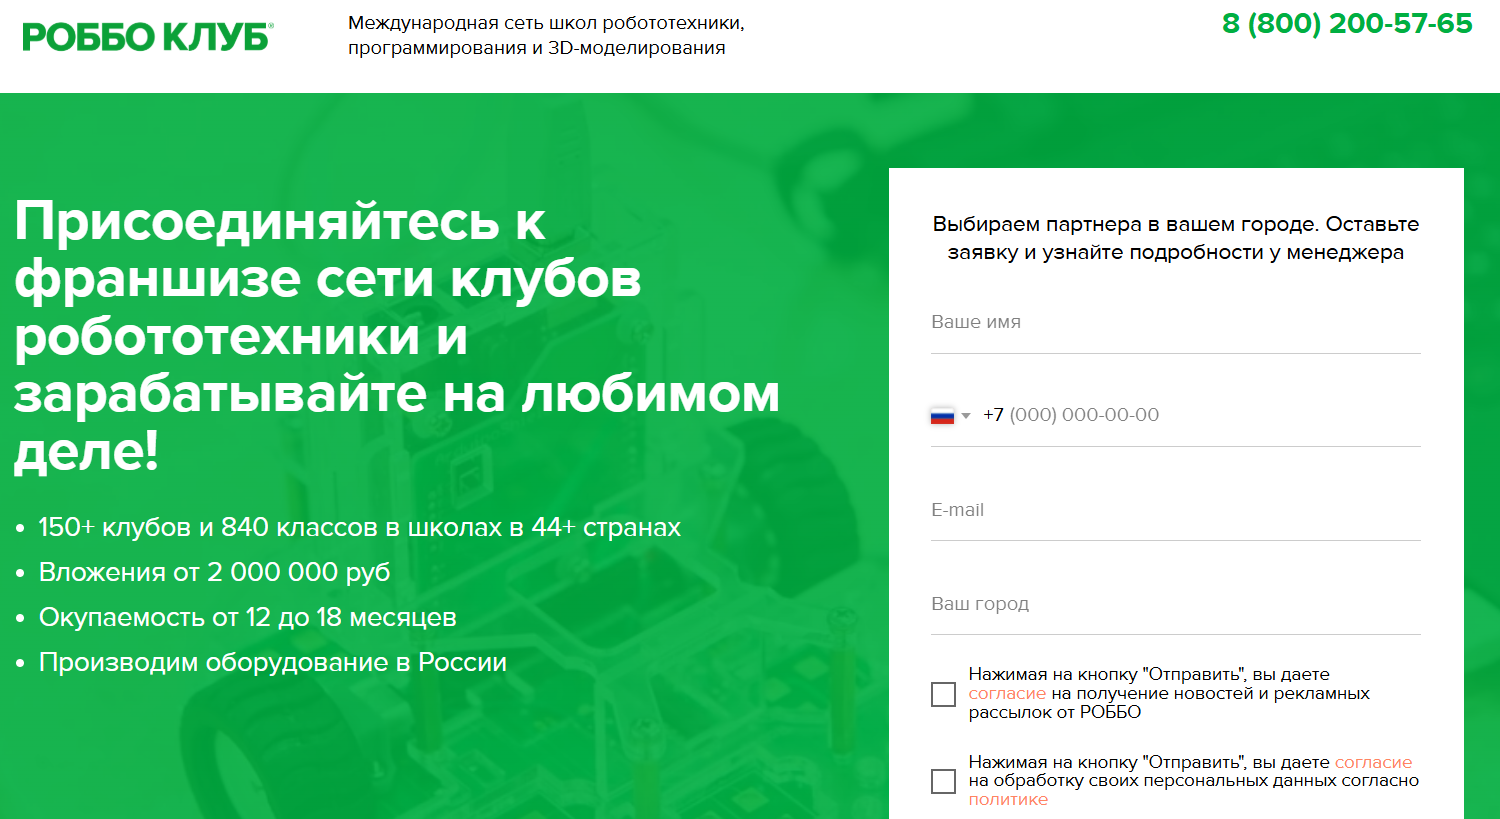Click form heading Выбираем партнера в вашем городе

tap(1176, 238)
